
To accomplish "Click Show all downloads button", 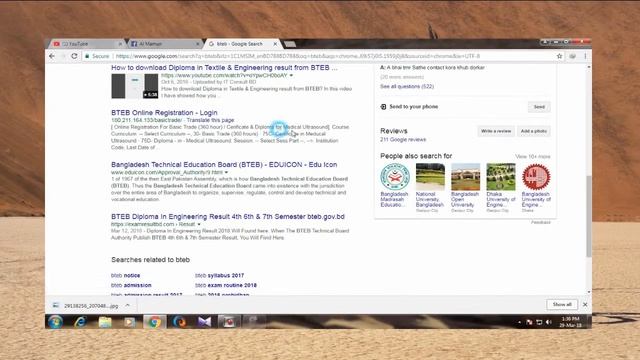I will pyautogui.click(x=562, y=304).
